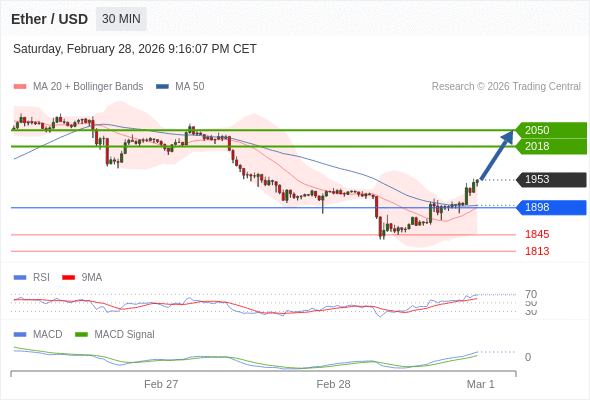Click the 2050 green resistance label

tap(551, 130)
